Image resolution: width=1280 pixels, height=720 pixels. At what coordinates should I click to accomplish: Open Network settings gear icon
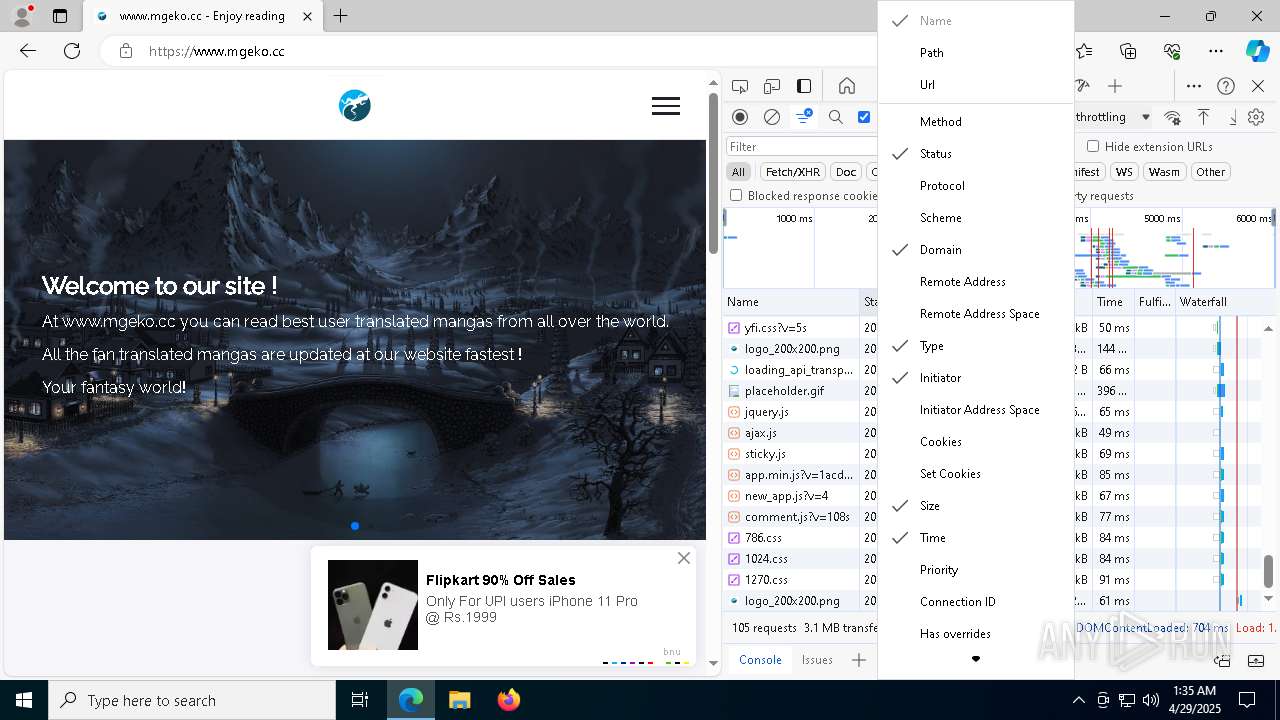tap(1256, 117)
